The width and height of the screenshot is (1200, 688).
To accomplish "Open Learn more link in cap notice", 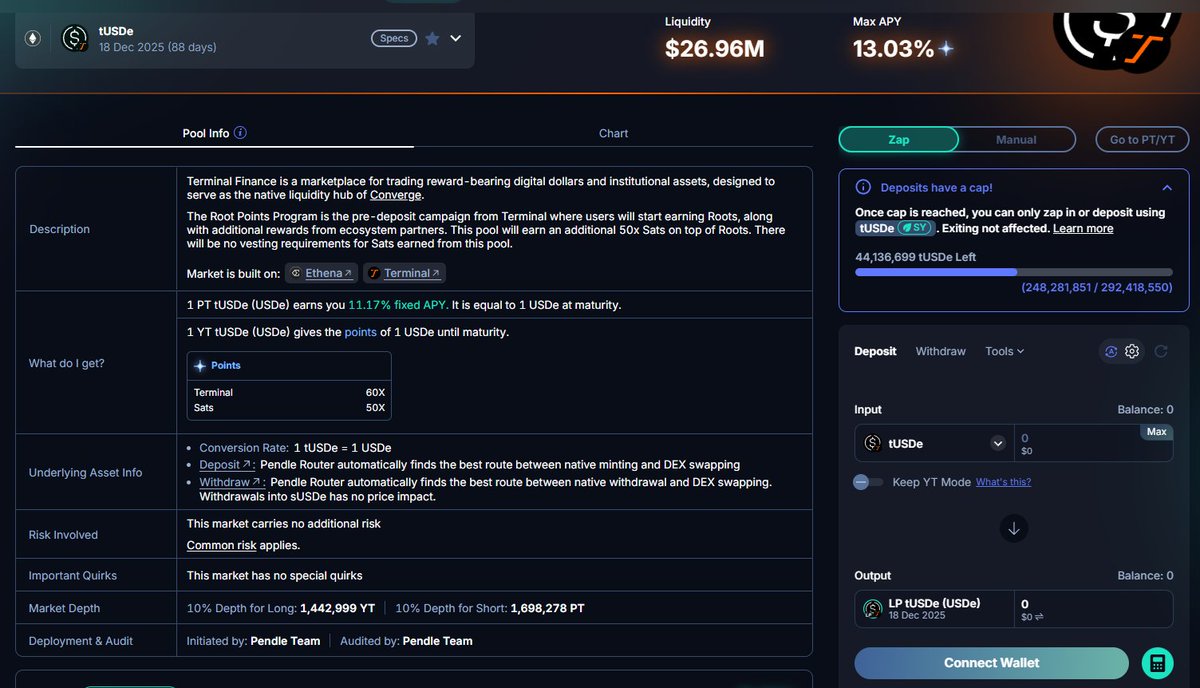I will coord(1083,228).
